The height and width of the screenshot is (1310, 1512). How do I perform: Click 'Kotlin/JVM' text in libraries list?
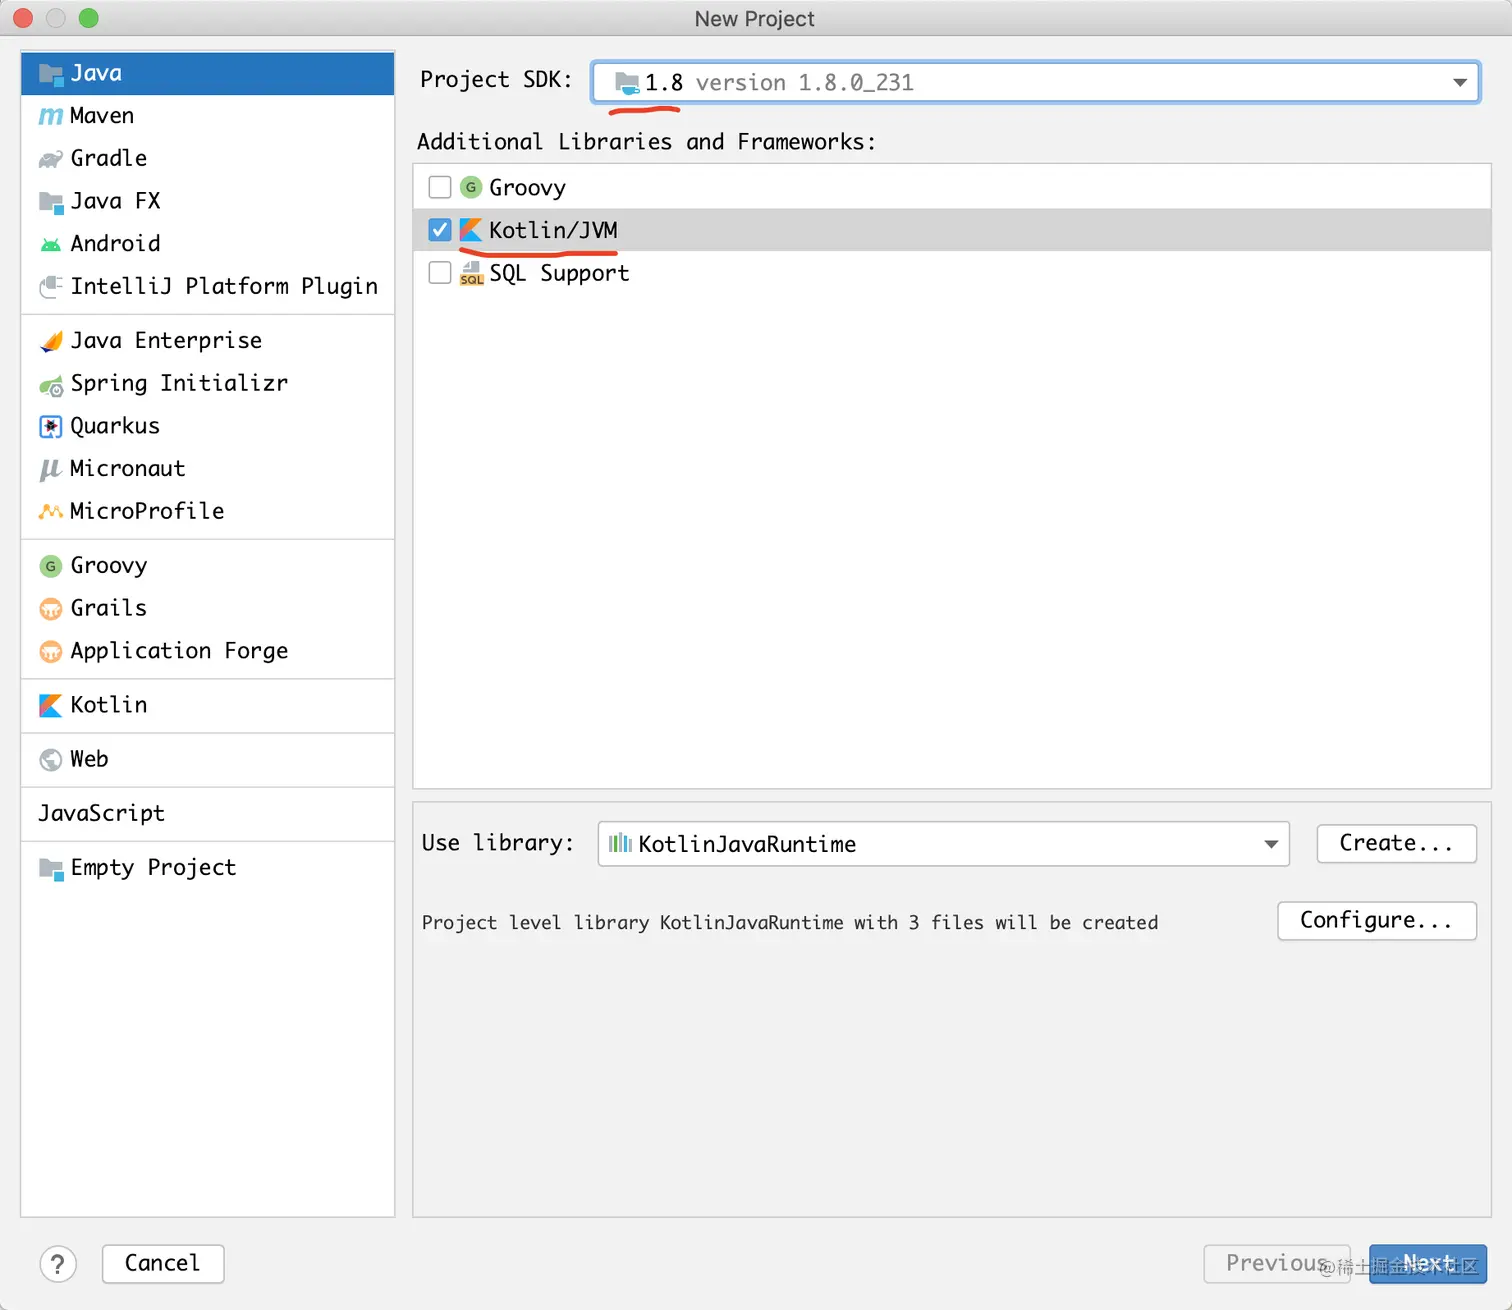(x=553, y=230)
